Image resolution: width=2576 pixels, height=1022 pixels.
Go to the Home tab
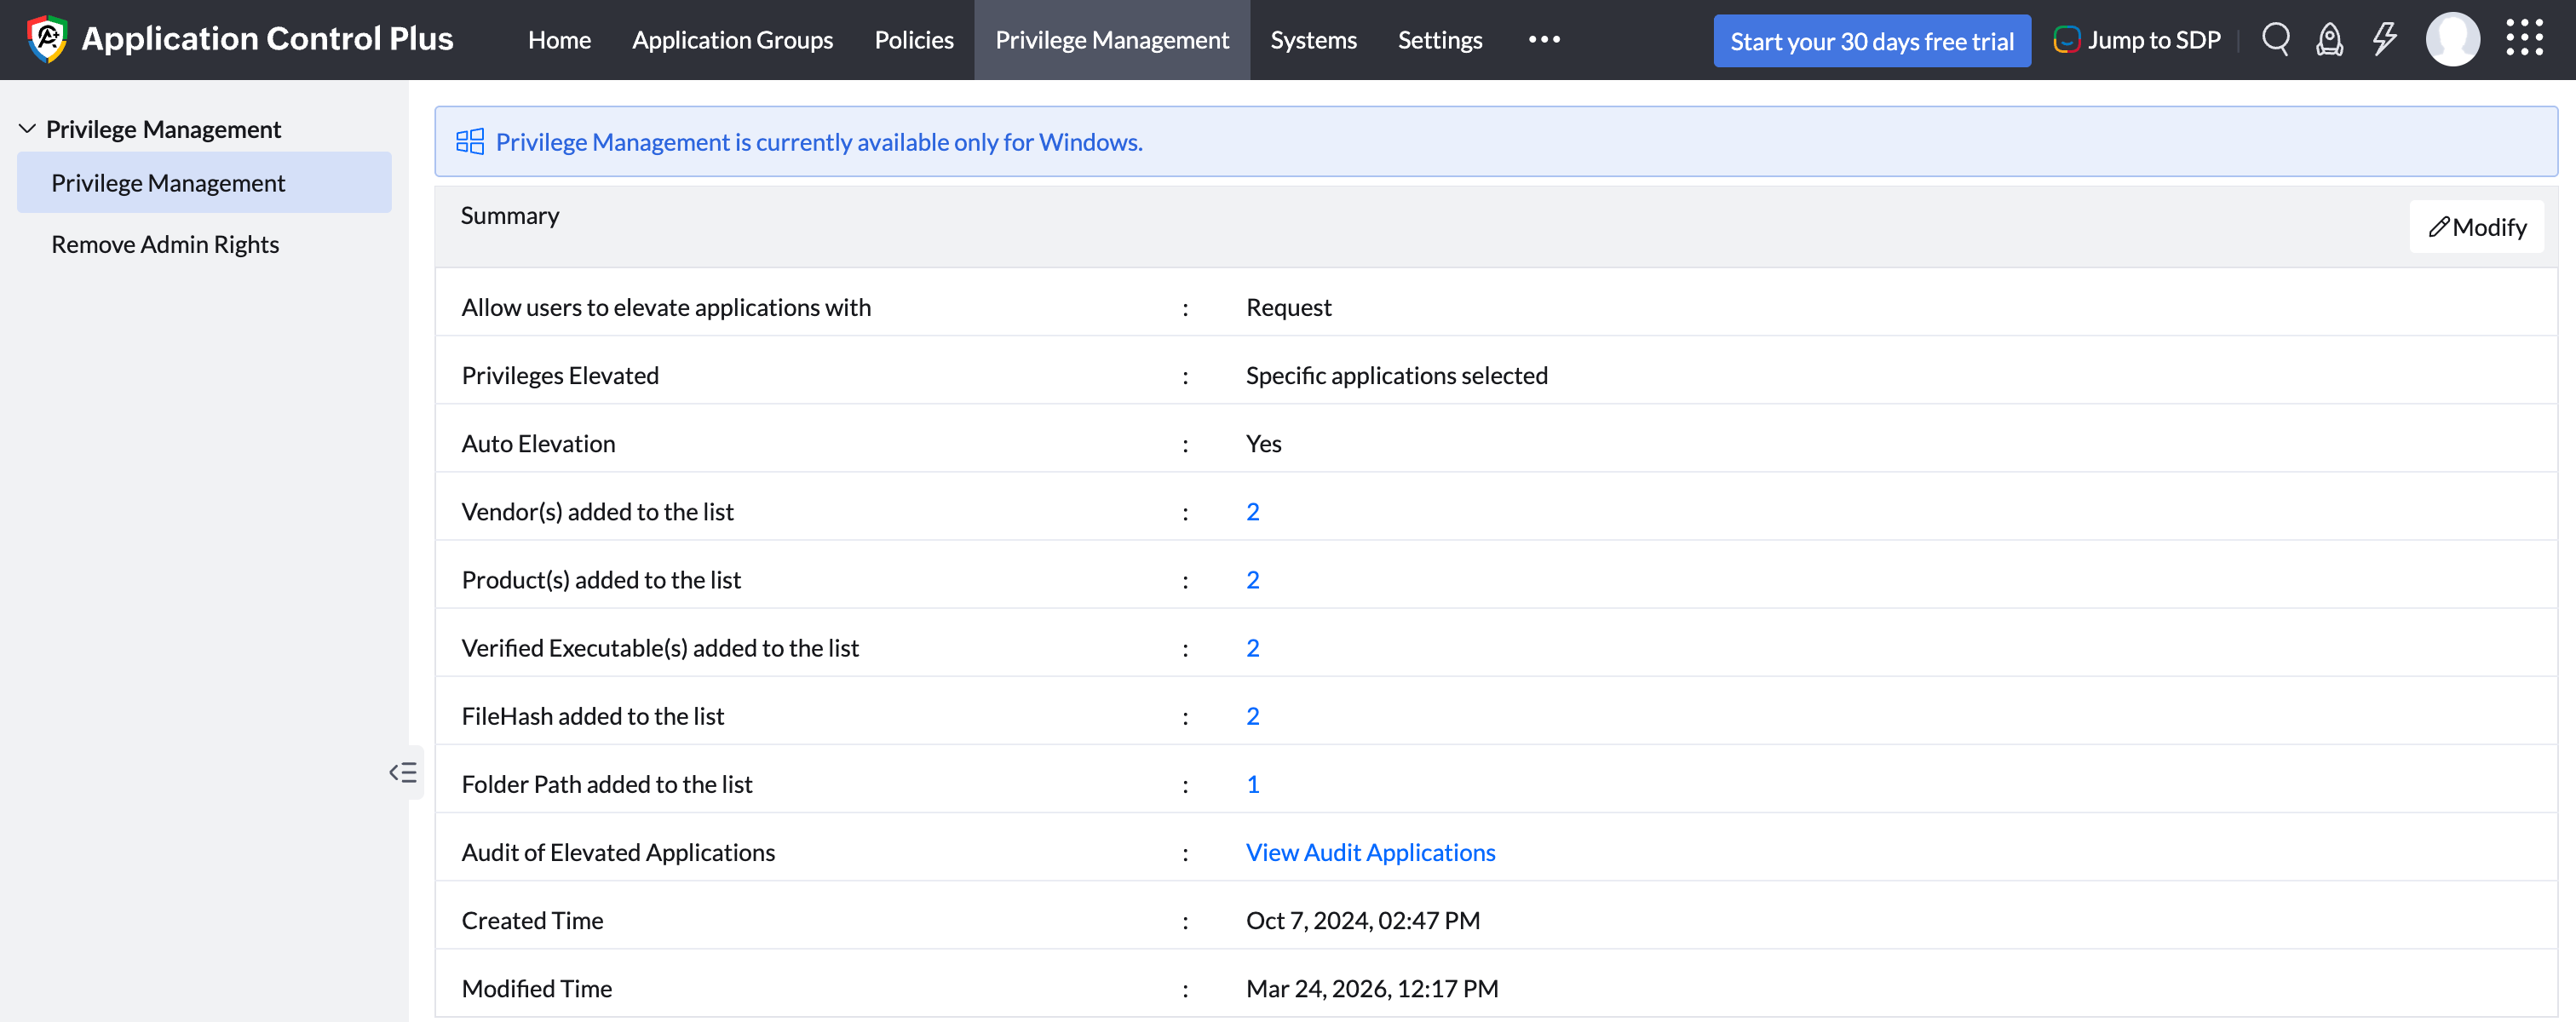559,40
